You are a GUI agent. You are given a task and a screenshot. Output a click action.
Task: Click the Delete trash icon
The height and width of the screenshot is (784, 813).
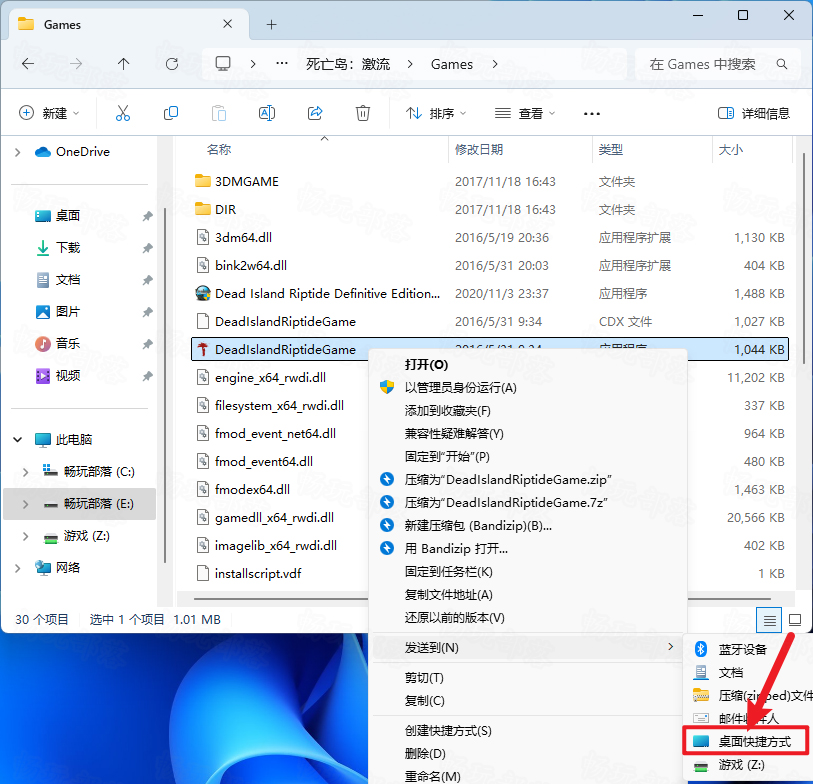coord(362,113)
